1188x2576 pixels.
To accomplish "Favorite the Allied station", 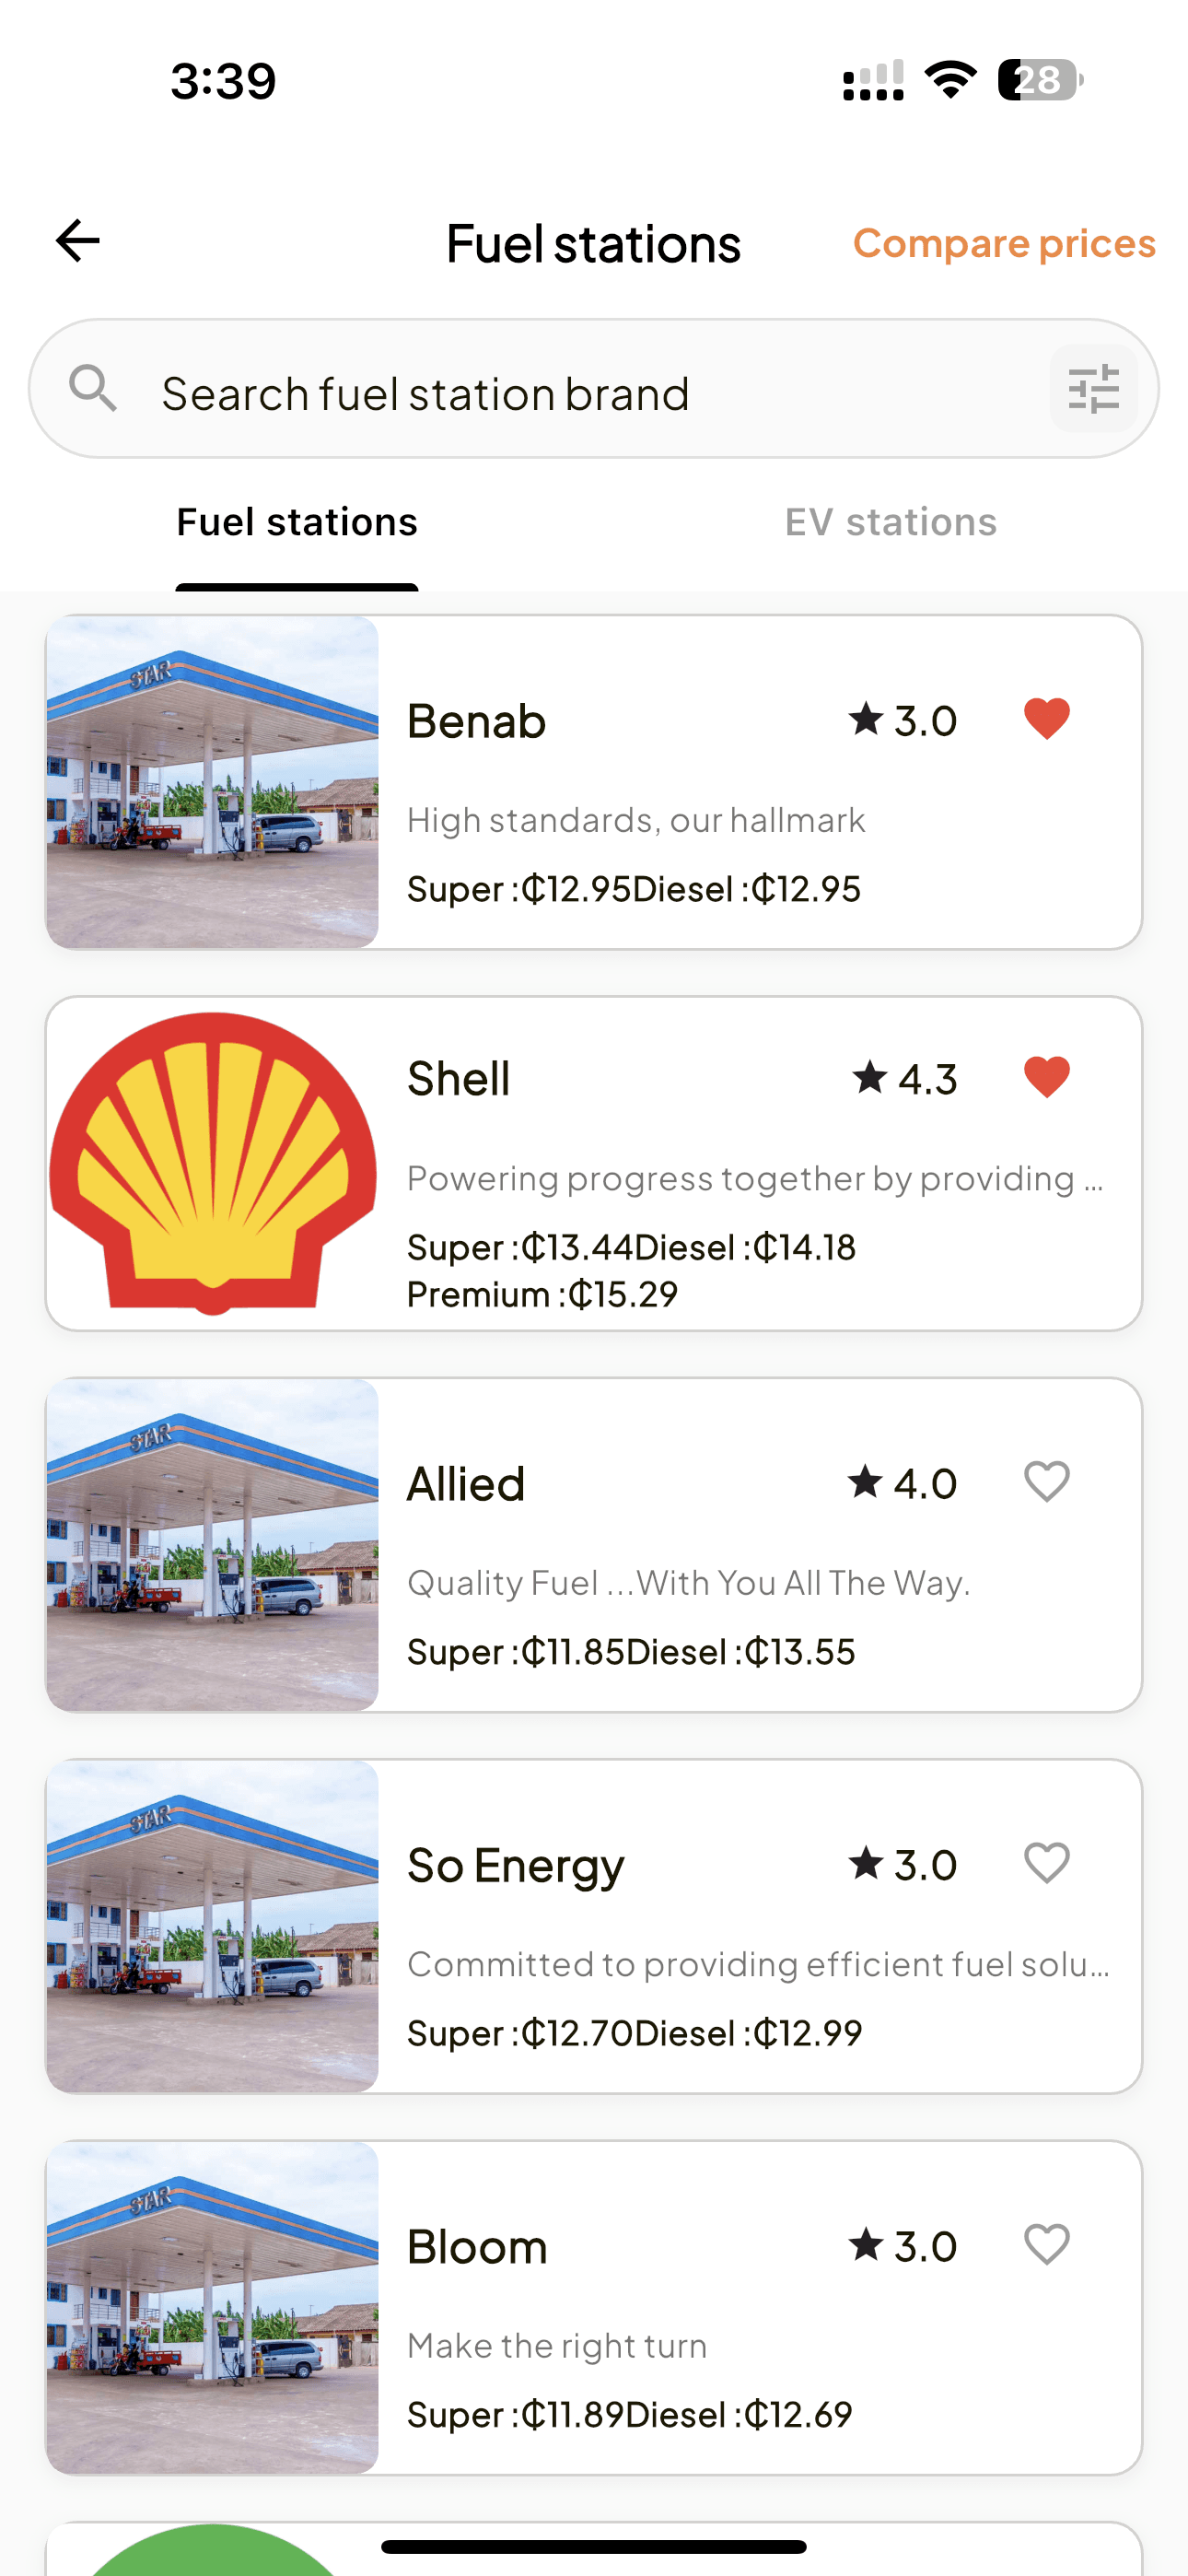I will (x=1046, y=1482).
